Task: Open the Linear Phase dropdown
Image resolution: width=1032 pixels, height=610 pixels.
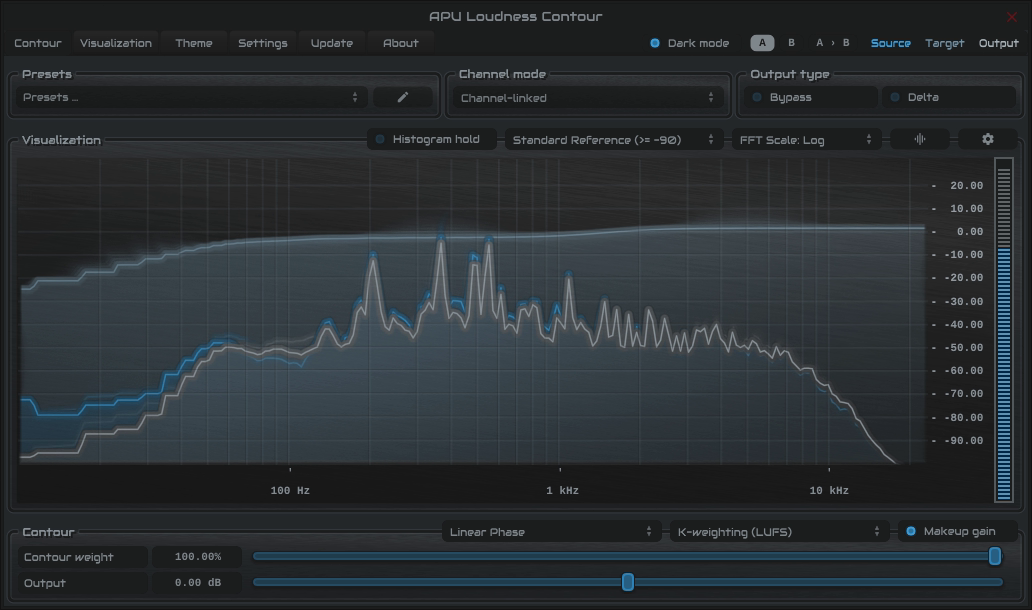Action: pos(551,532)
